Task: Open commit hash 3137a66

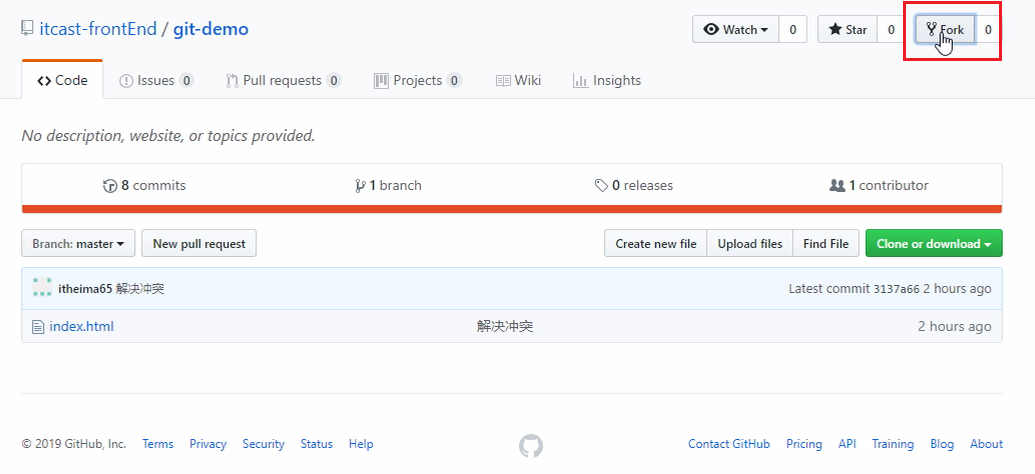Action: coord(896,289)
